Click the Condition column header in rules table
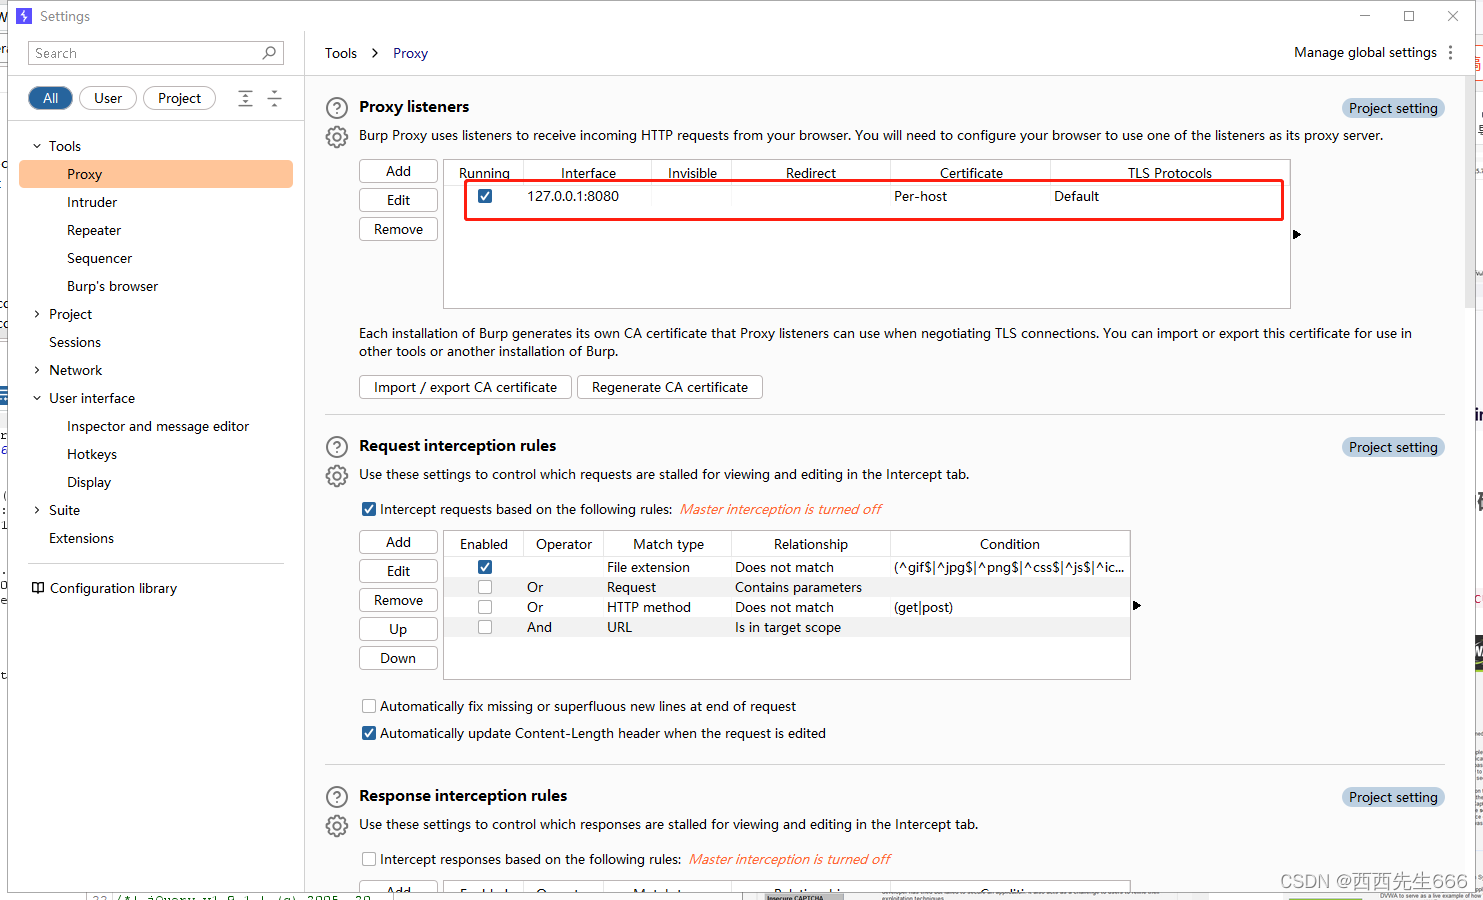 (x=1010, y=544)
